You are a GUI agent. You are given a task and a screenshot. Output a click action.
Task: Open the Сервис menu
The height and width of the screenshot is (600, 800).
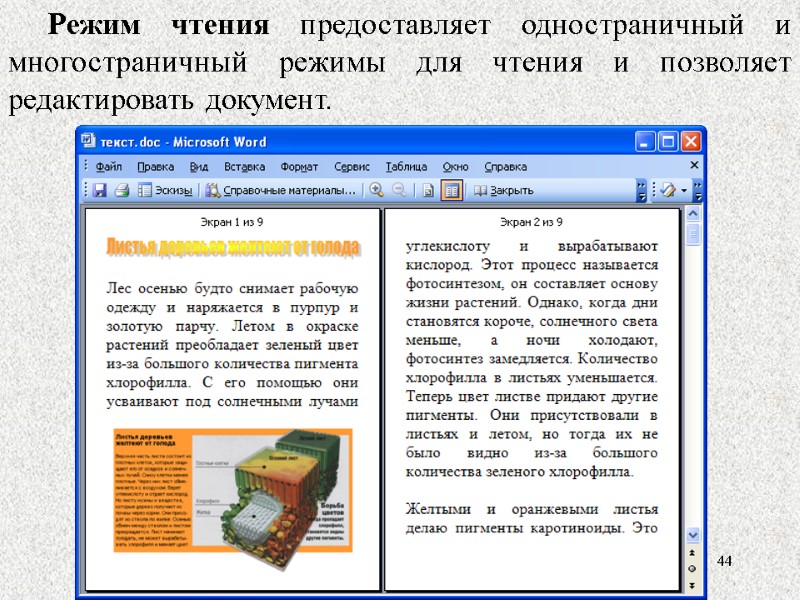tap(352, 167)
